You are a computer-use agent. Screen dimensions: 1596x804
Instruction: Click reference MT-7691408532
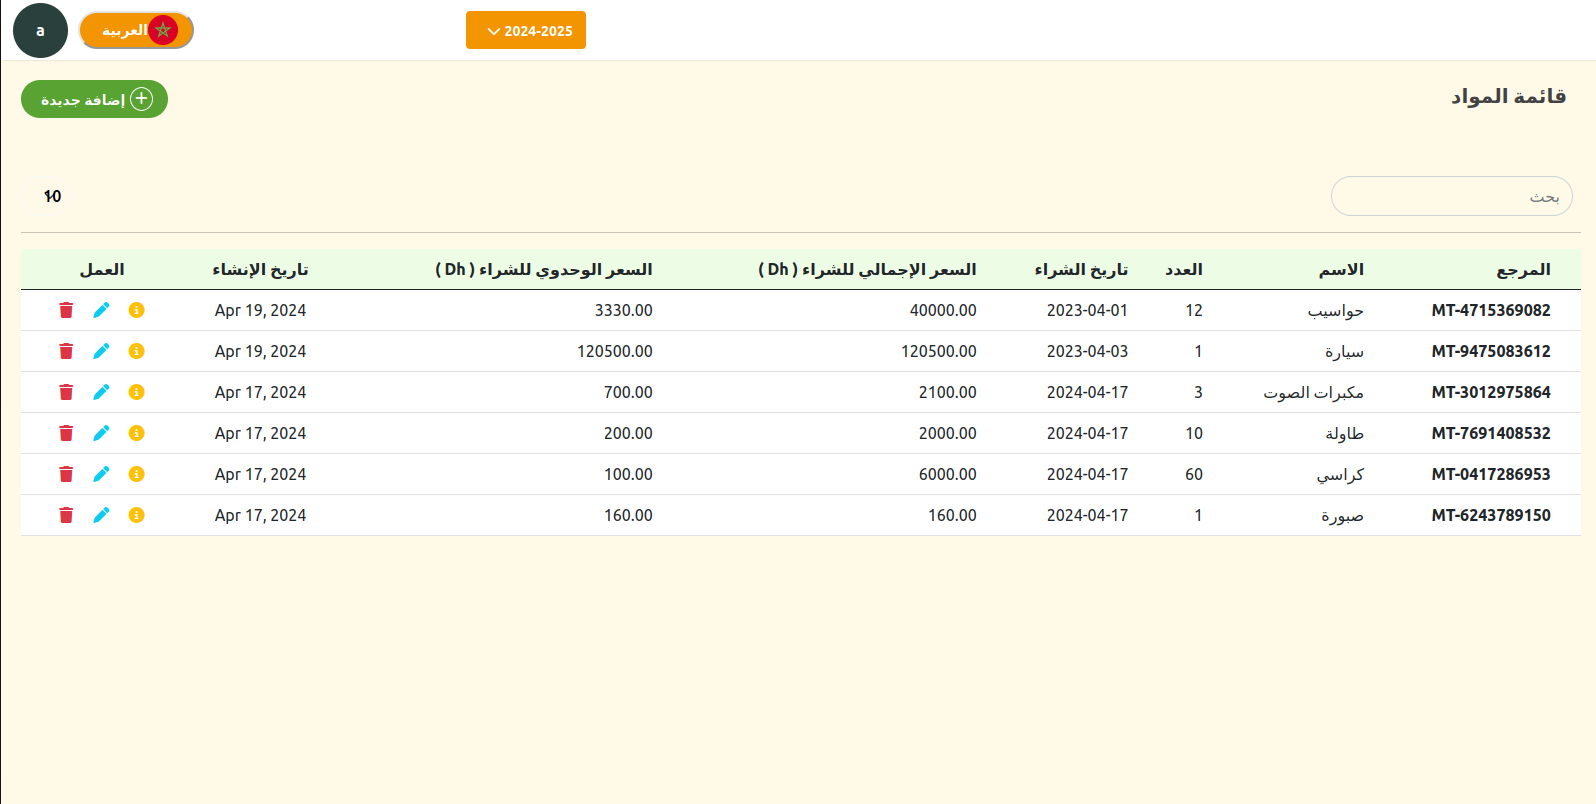click(1491, 433)
